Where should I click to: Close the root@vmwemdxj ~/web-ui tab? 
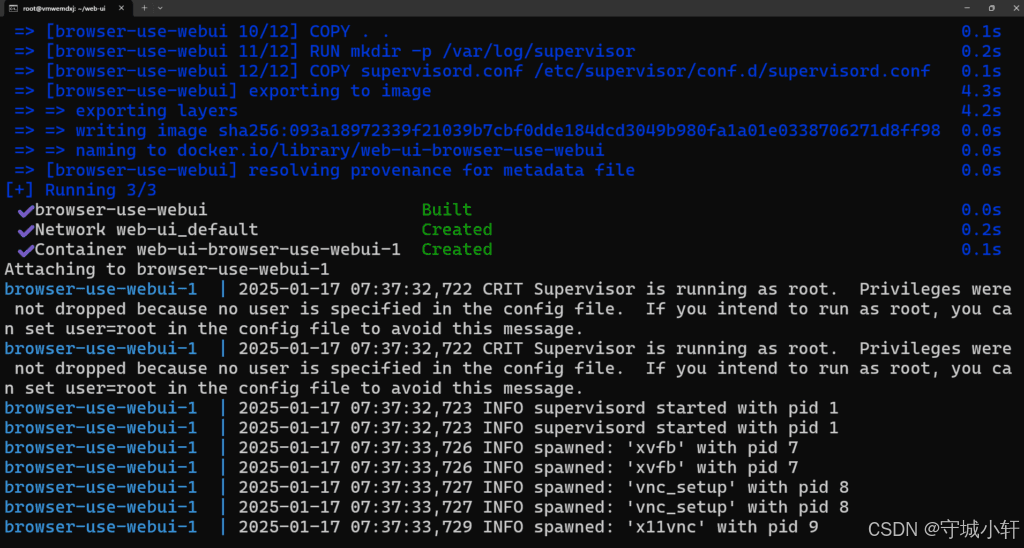click(121, 8)
